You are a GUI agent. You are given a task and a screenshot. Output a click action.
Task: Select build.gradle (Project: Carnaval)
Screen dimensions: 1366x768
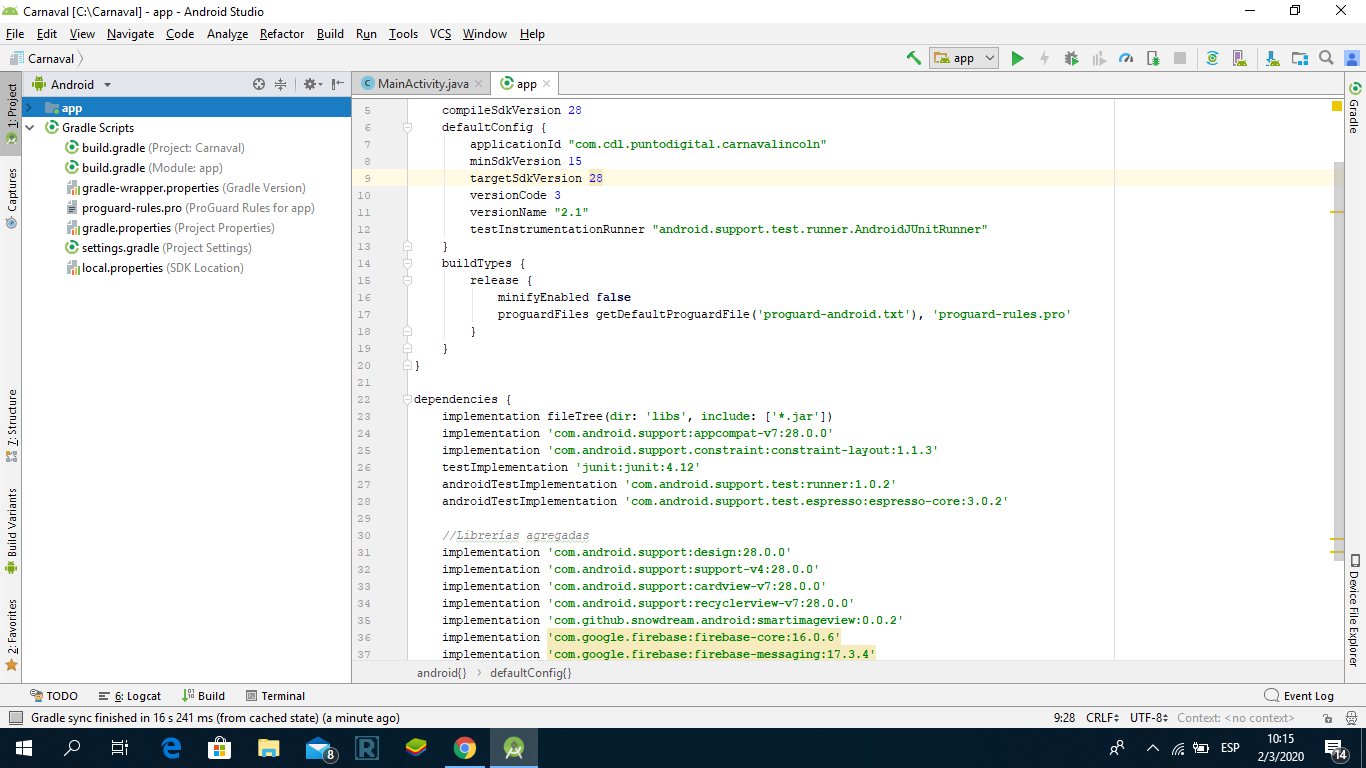tap(155, 148)
